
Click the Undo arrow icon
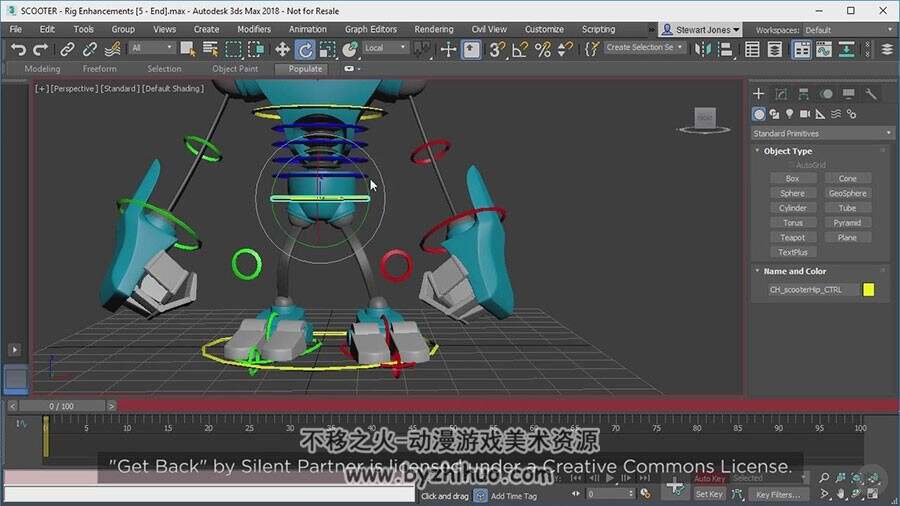pyautogui.click(x=18, y=50)
